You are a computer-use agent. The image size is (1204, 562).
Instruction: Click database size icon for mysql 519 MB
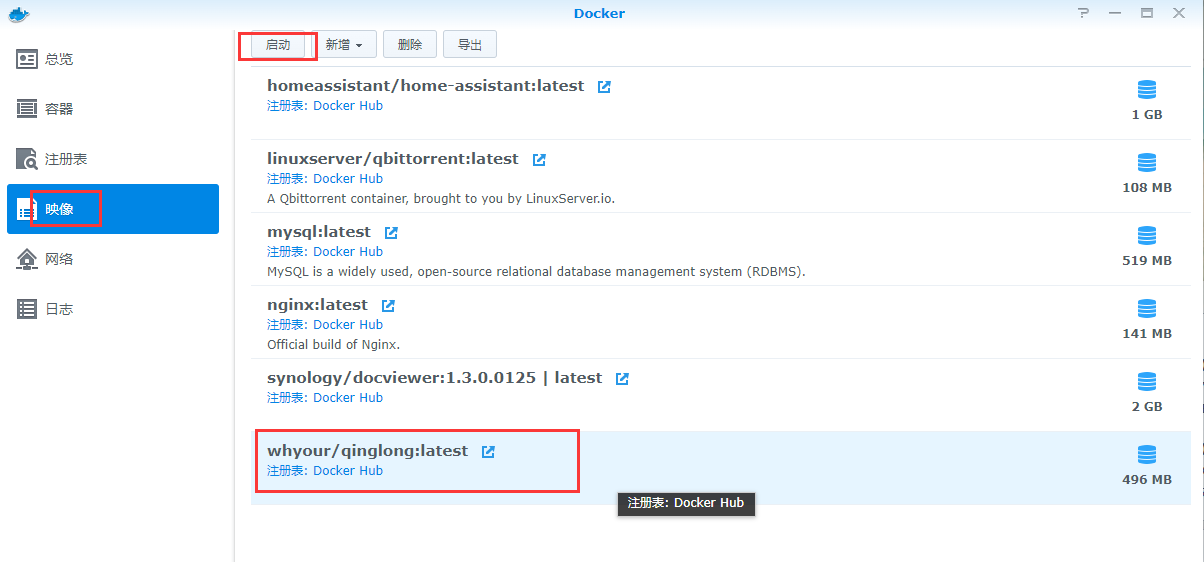1147,236
